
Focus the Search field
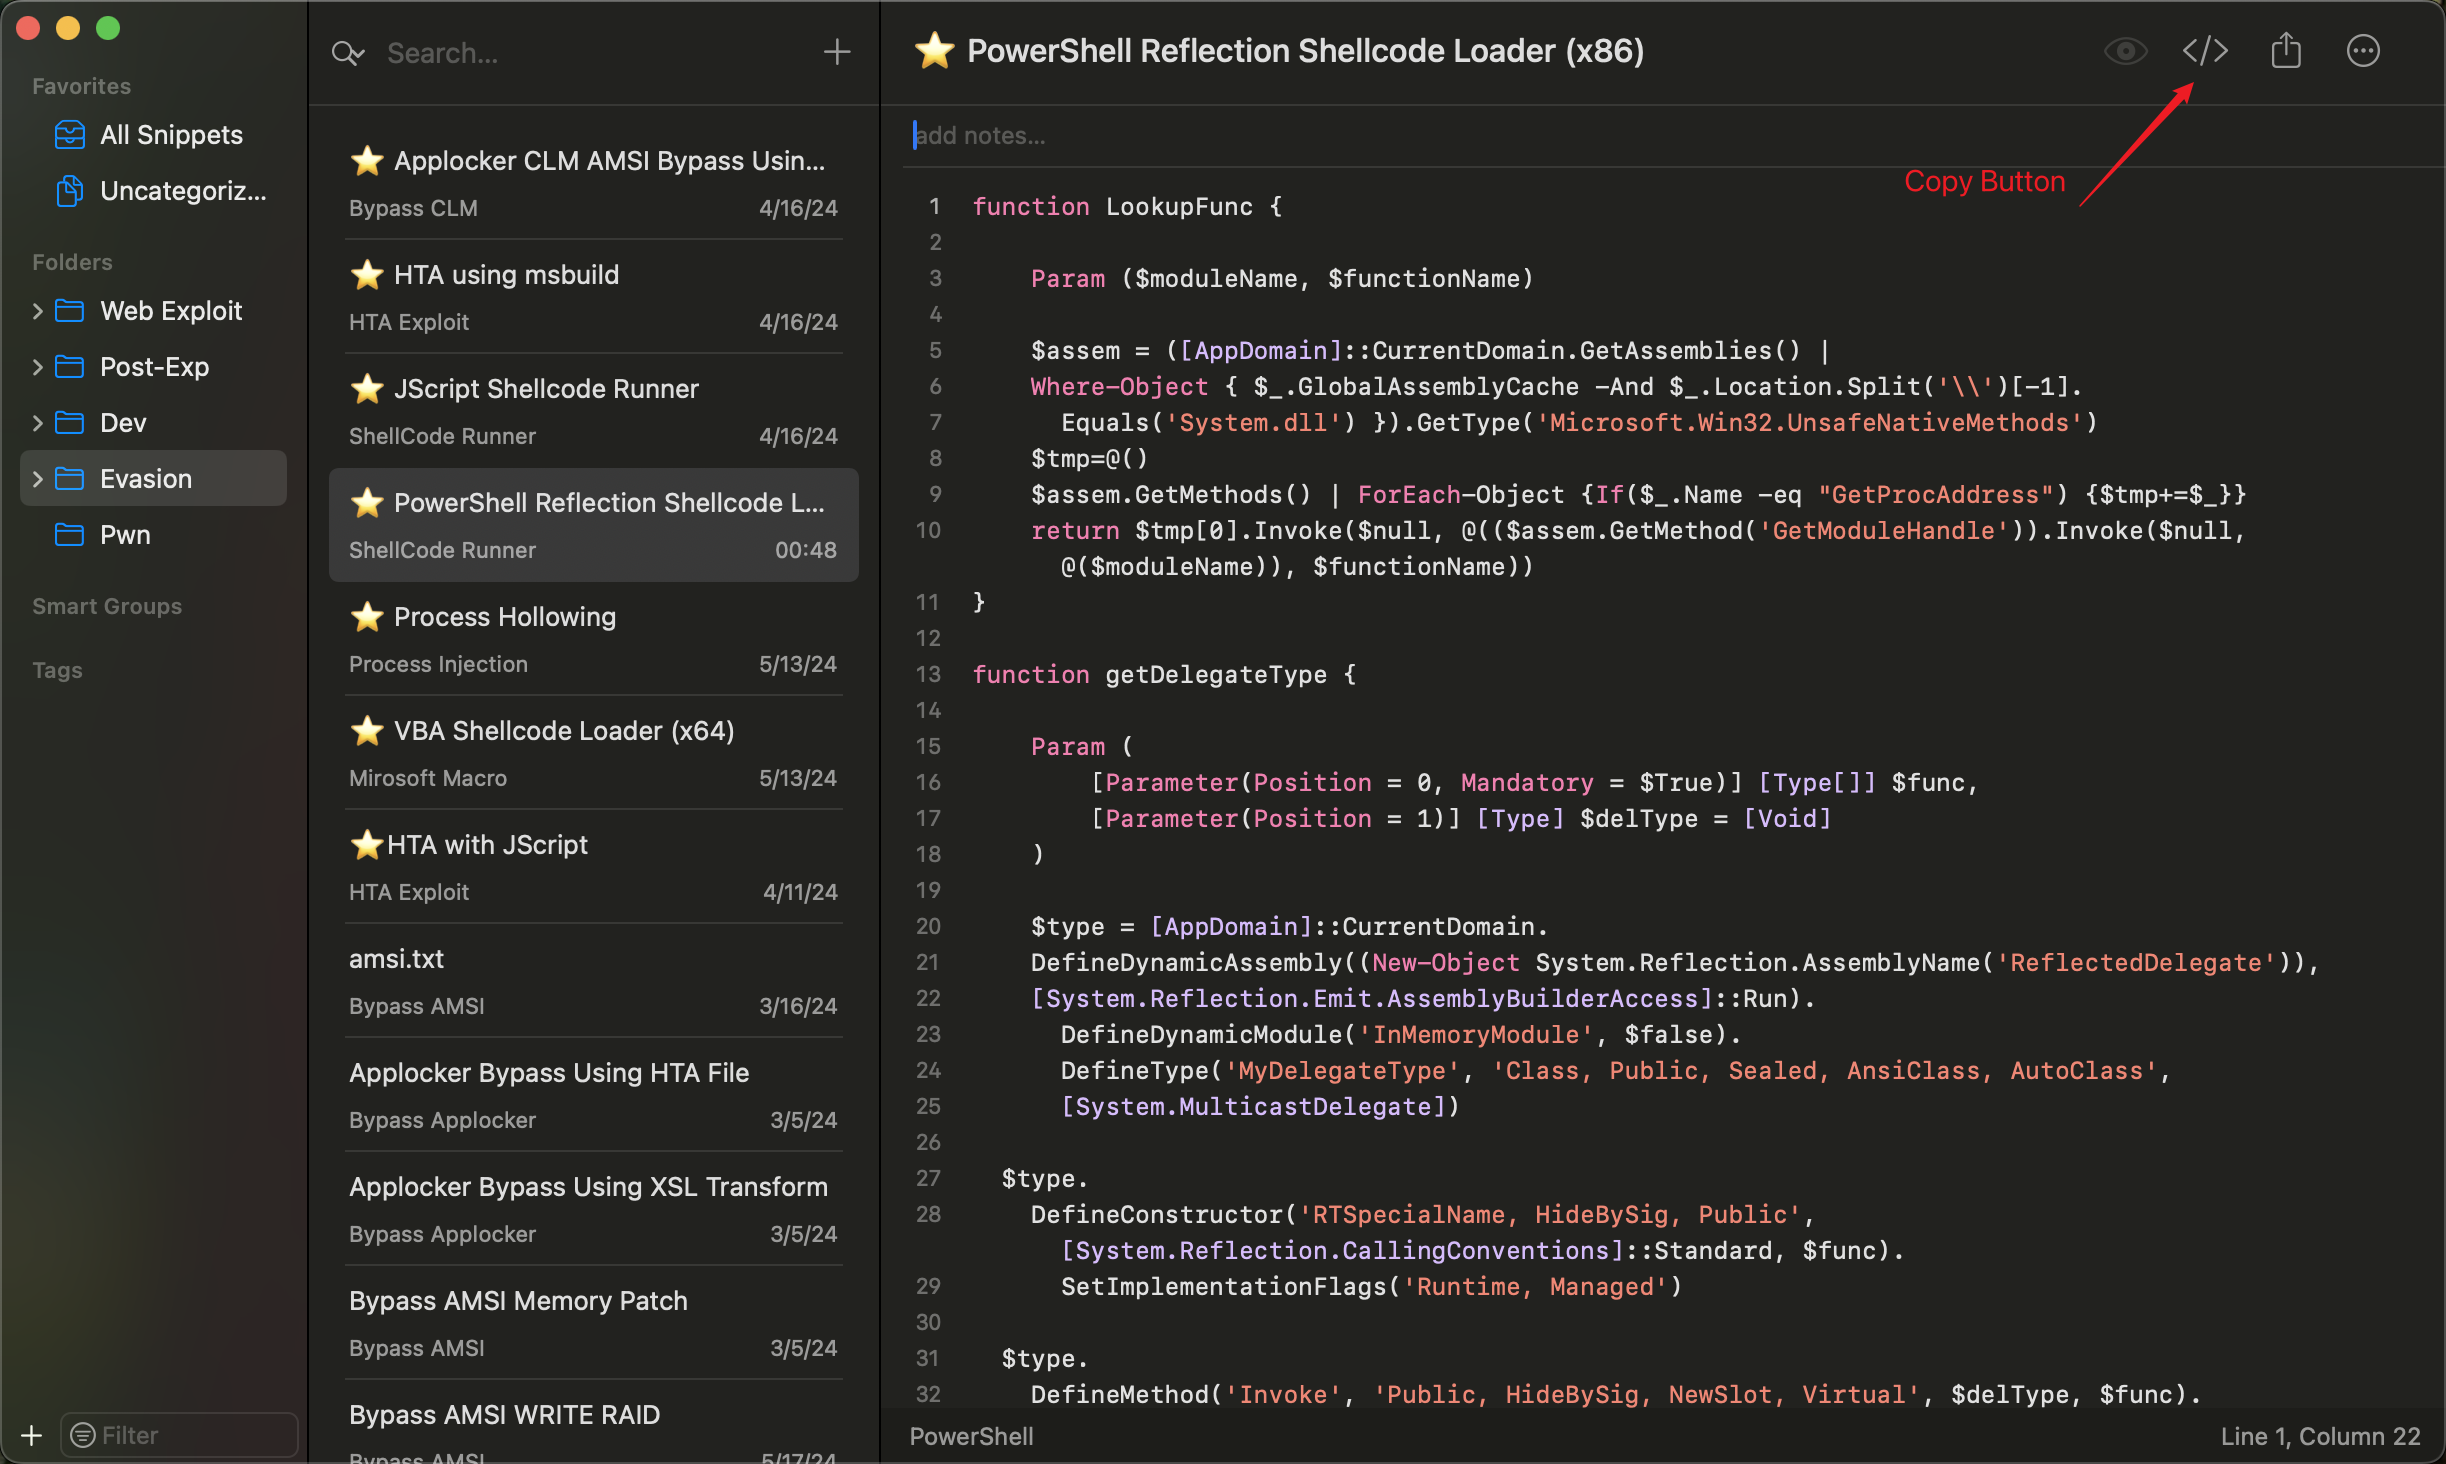(595, 53)
